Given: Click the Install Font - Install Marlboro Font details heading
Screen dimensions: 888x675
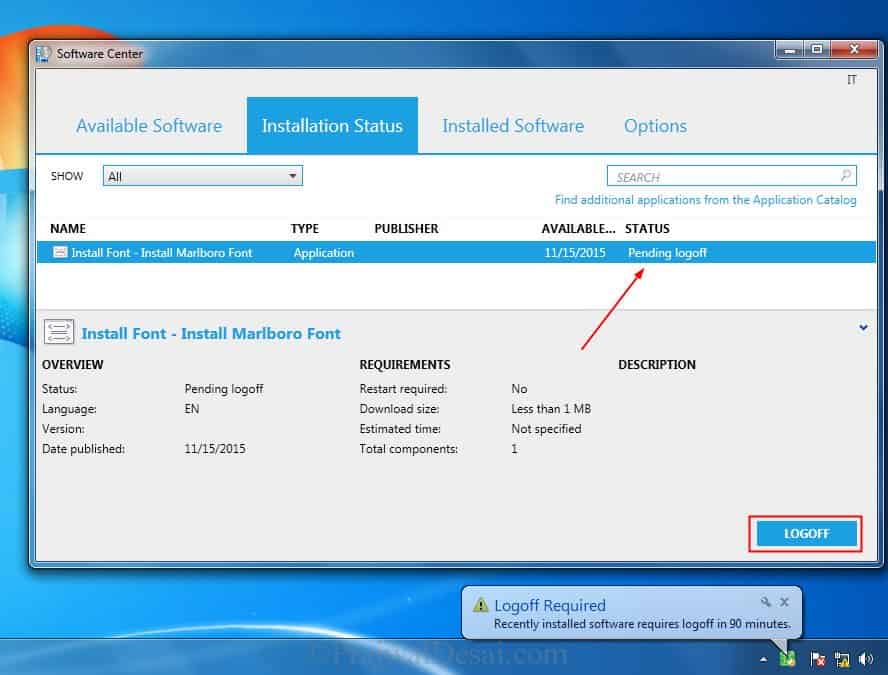Looking at the screenshot, I should (211, 334).
